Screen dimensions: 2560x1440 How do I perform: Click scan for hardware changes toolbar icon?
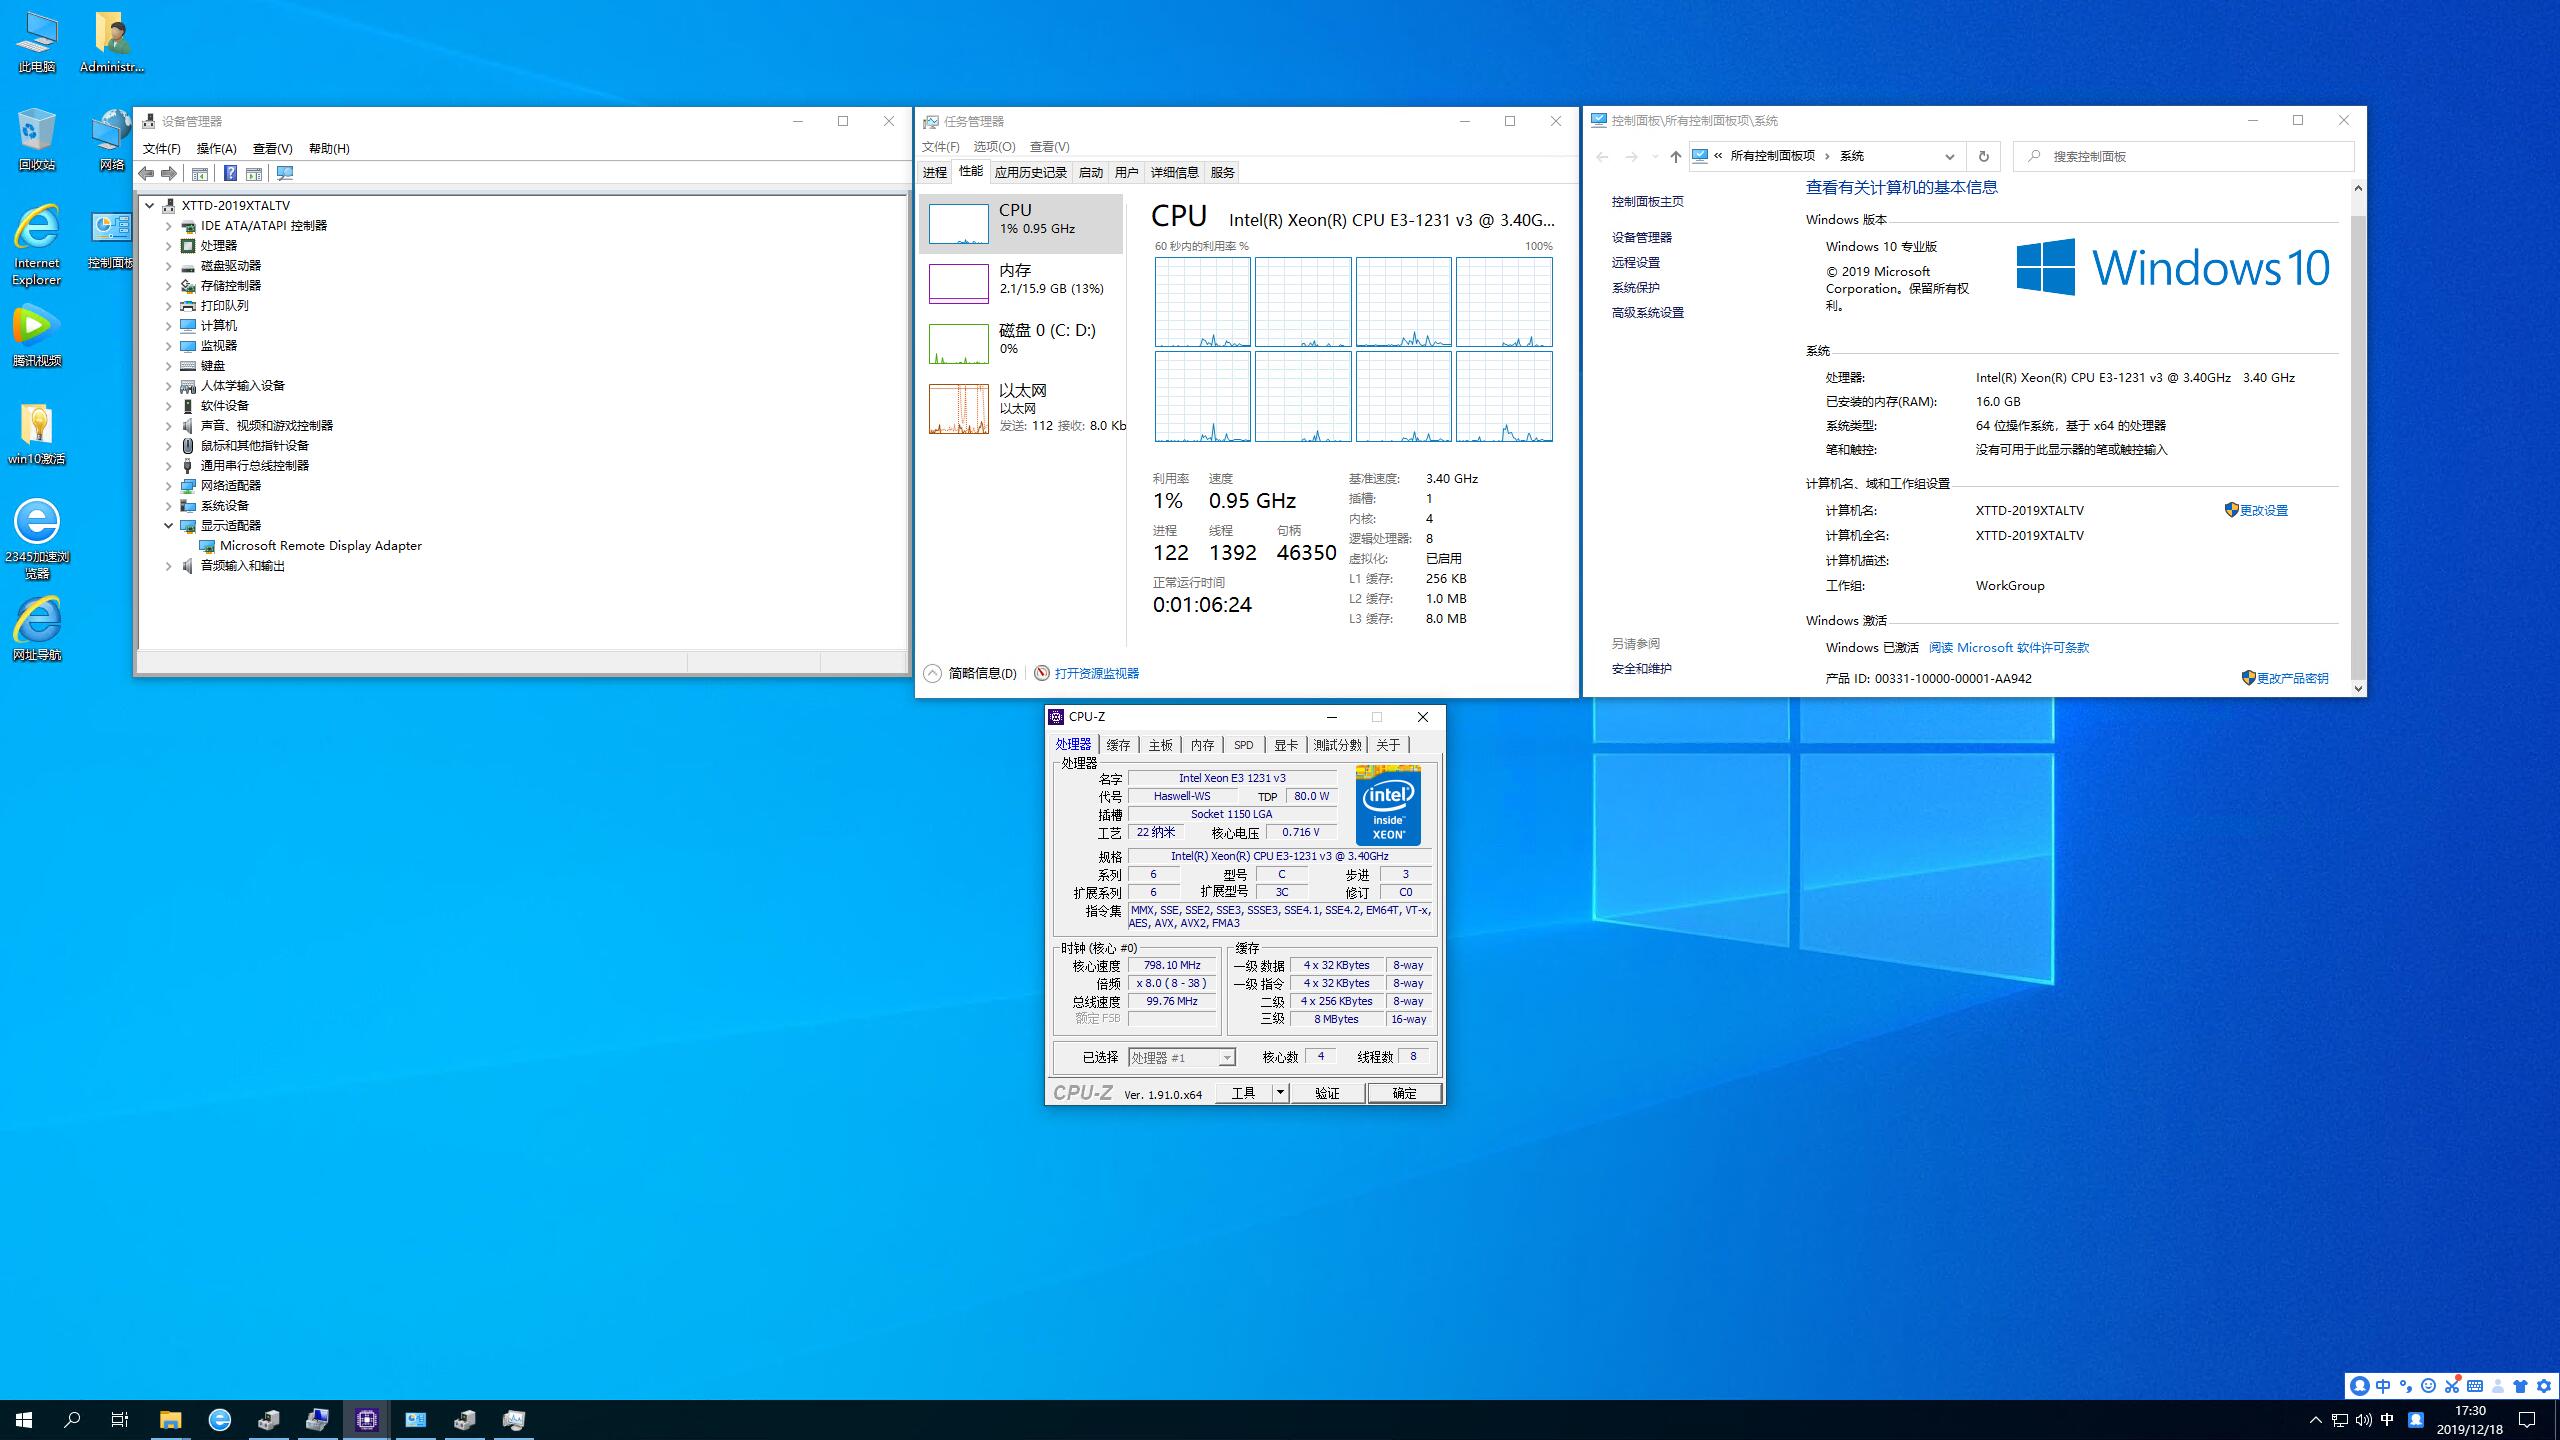point(285,173)
